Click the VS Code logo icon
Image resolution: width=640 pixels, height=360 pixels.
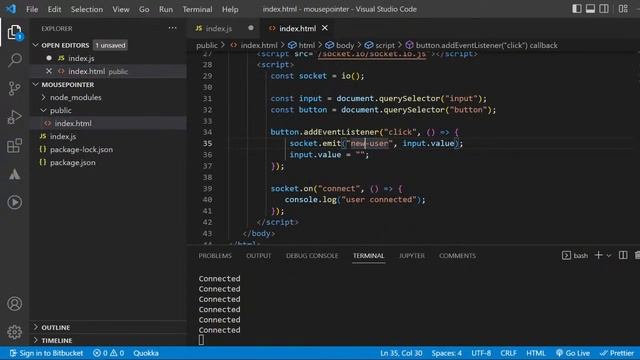(x=11, y=9)
